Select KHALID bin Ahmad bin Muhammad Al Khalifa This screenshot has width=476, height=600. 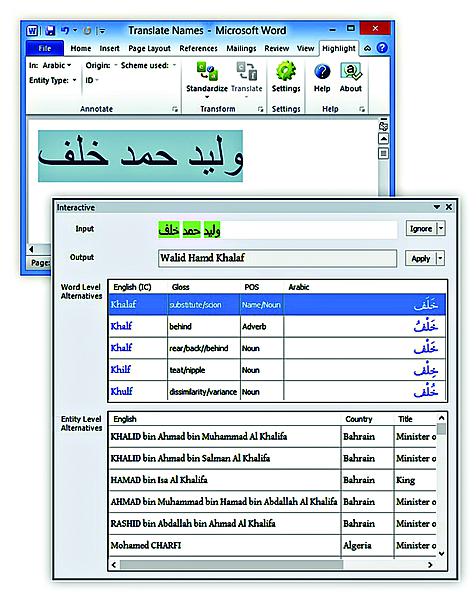tap(272, 437)
